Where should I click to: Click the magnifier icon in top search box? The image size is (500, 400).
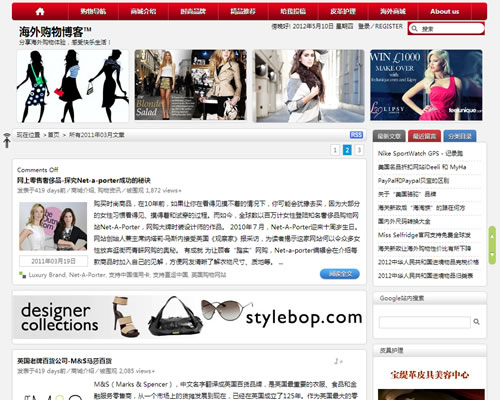click(414, 29)
